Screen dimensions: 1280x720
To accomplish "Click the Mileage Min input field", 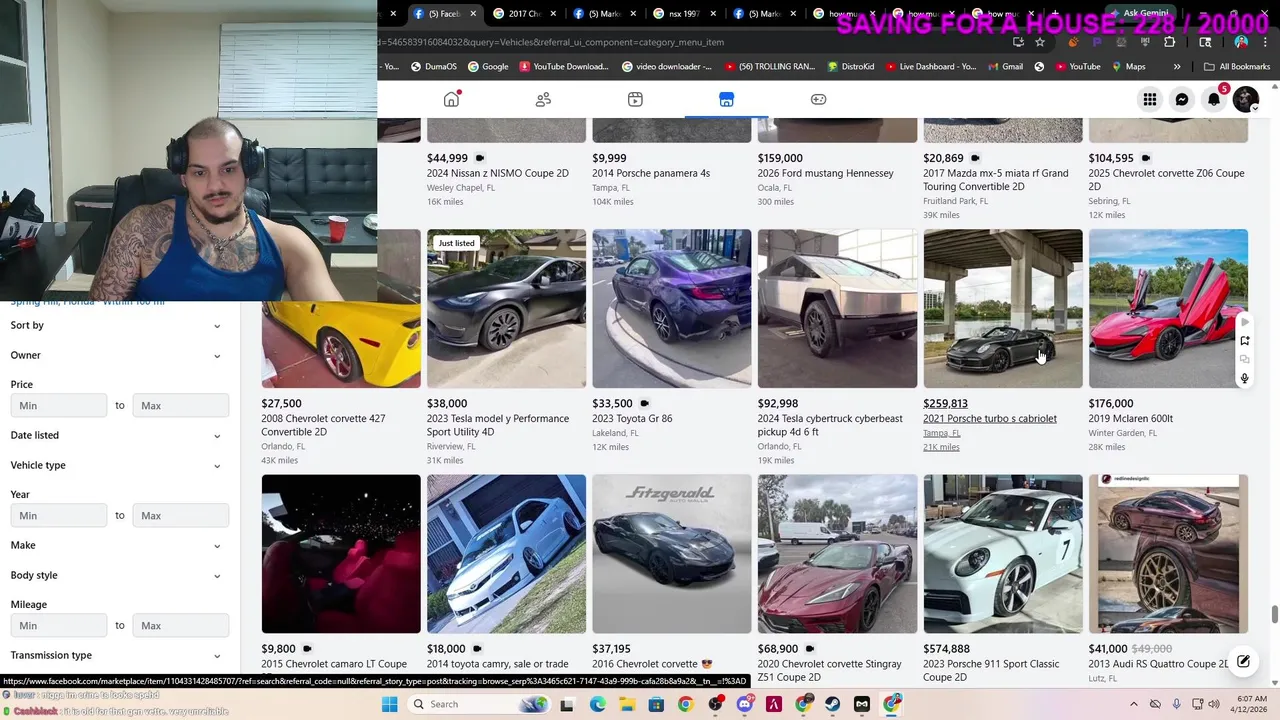I will coord(59,625).
